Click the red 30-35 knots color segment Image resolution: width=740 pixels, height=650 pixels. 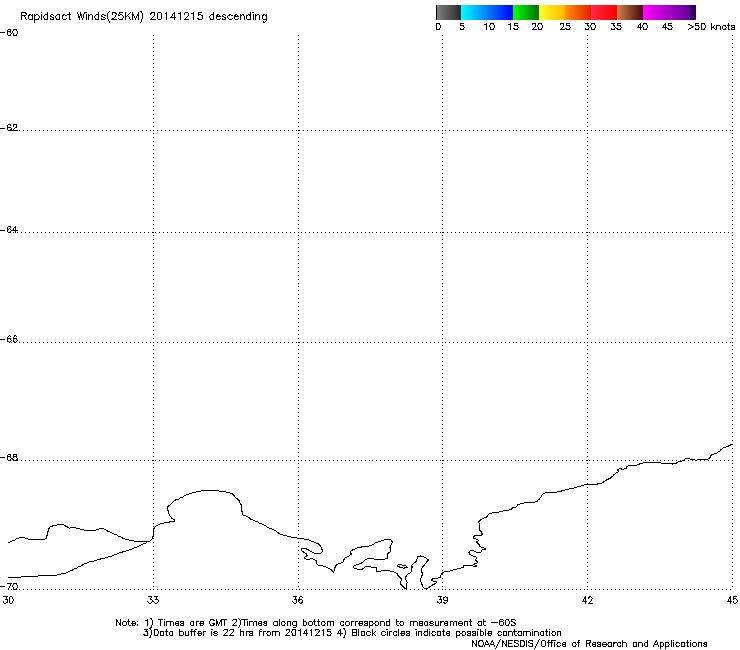coord(604,12)
